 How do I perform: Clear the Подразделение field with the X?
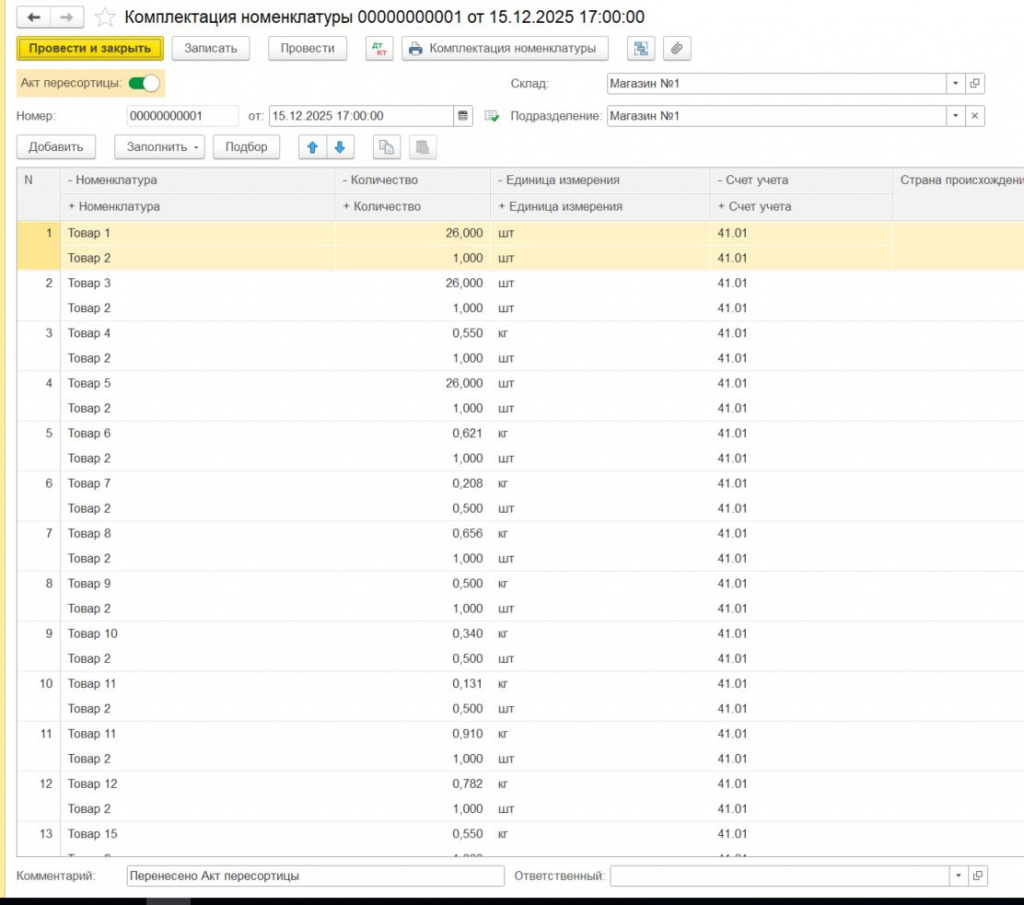click(975, 116)
